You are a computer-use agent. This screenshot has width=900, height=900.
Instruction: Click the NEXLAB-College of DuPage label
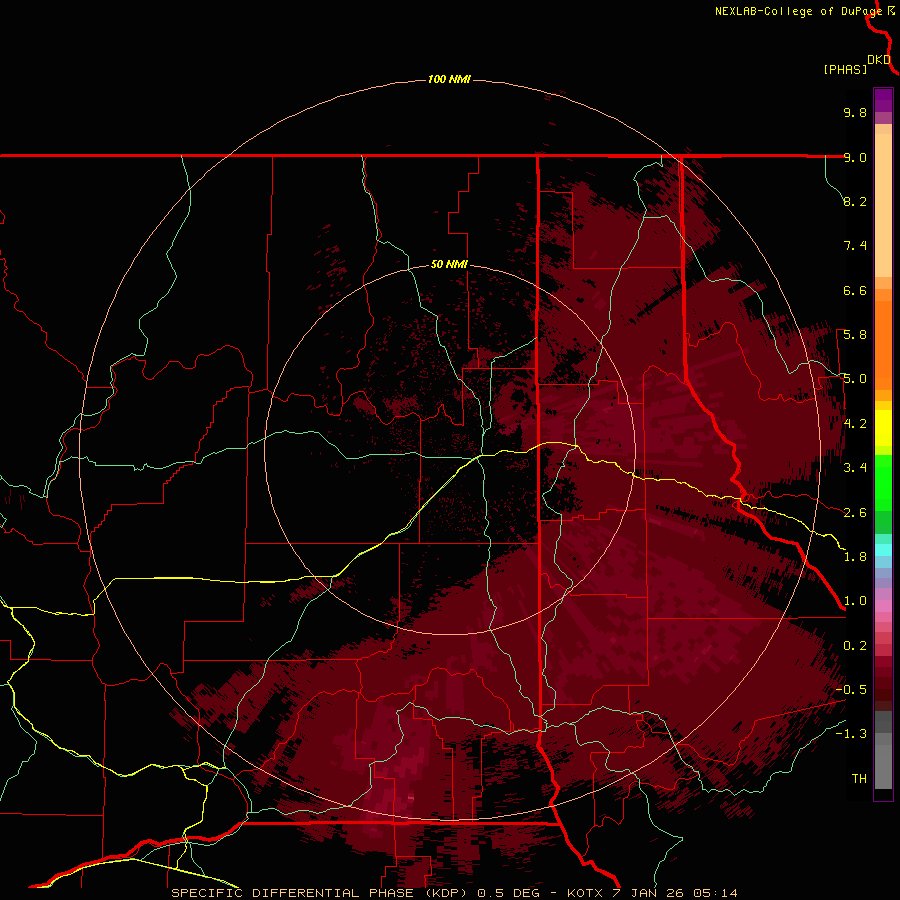[x=798, y=11]
